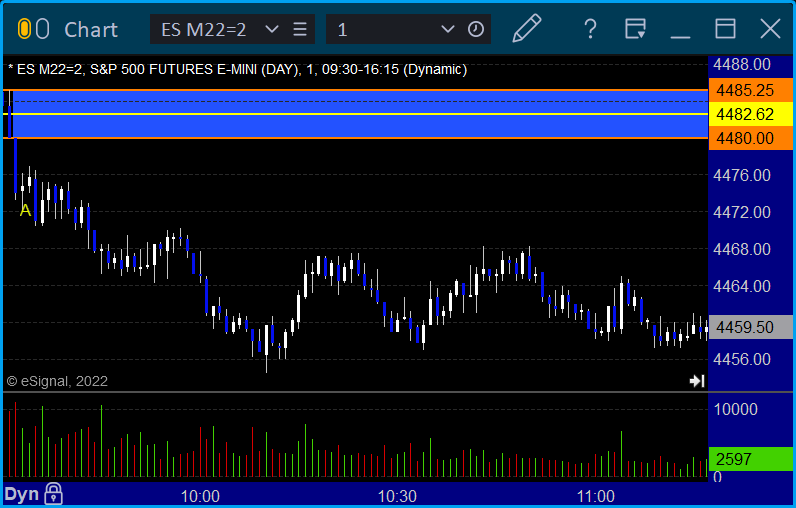
Task: Expand the interval dropdown arrow
Action: point(447,29)
